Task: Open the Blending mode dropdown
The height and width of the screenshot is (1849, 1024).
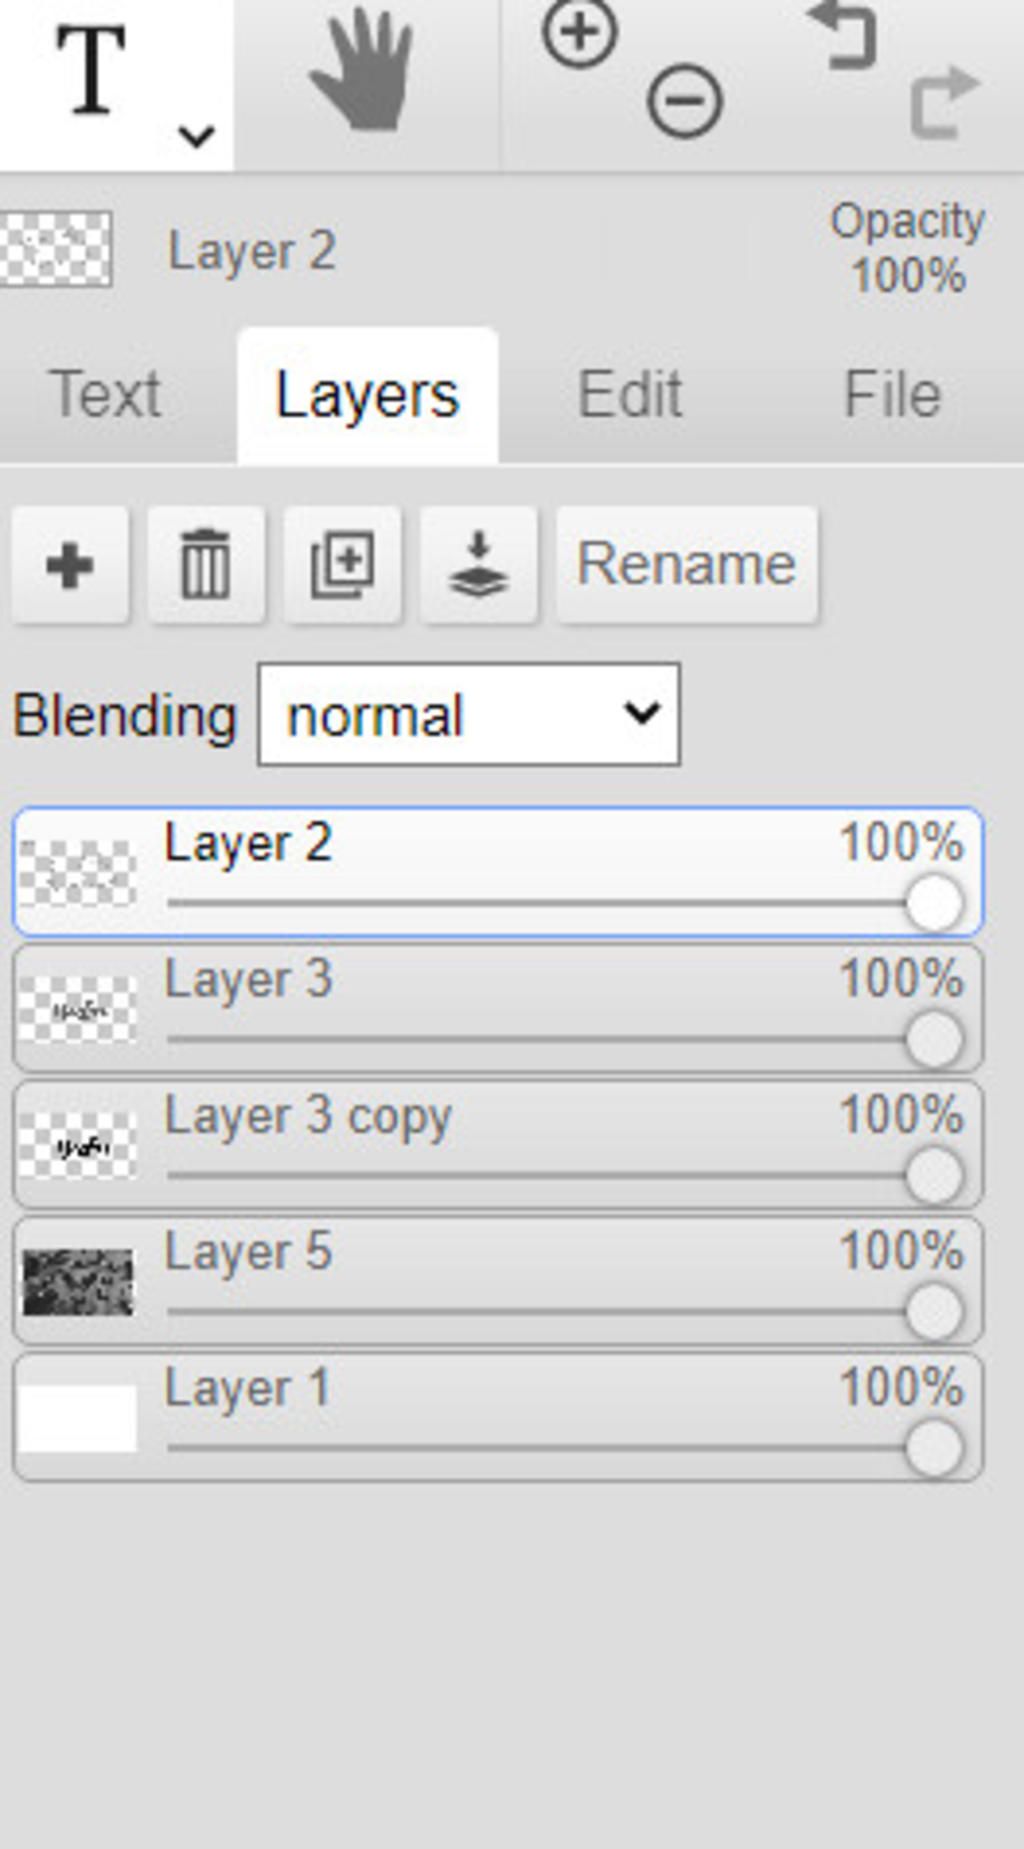Action: 468,715
